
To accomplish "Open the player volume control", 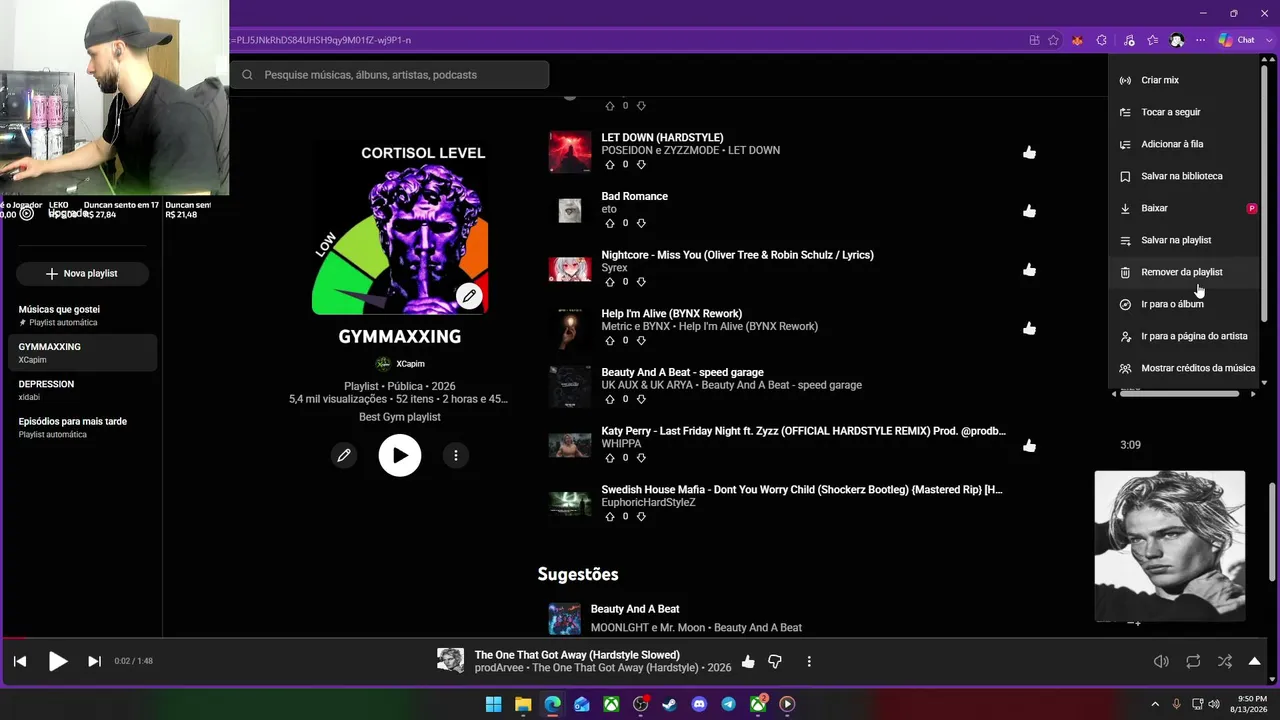I will pos(1161,661).
